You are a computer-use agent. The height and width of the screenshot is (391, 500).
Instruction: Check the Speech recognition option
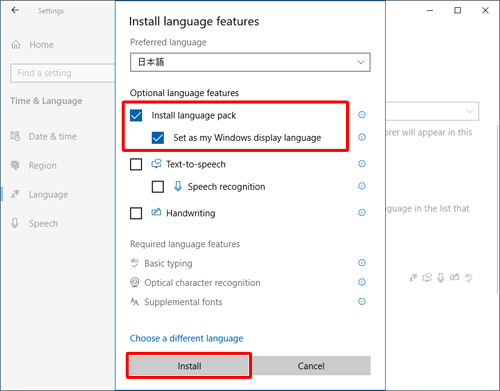coord(158,187)
